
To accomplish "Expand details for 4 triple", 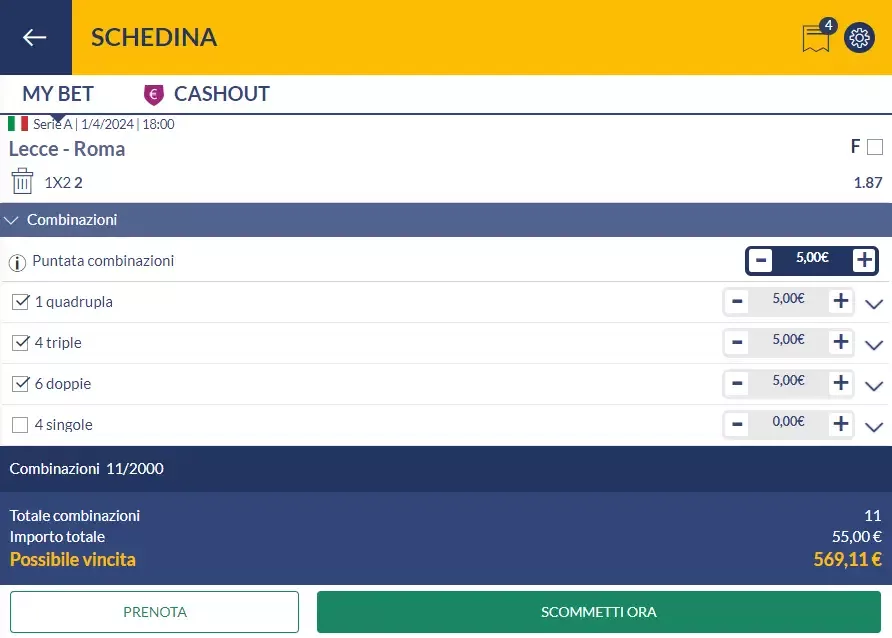I will pyautogui.click(x=872, y=343).
